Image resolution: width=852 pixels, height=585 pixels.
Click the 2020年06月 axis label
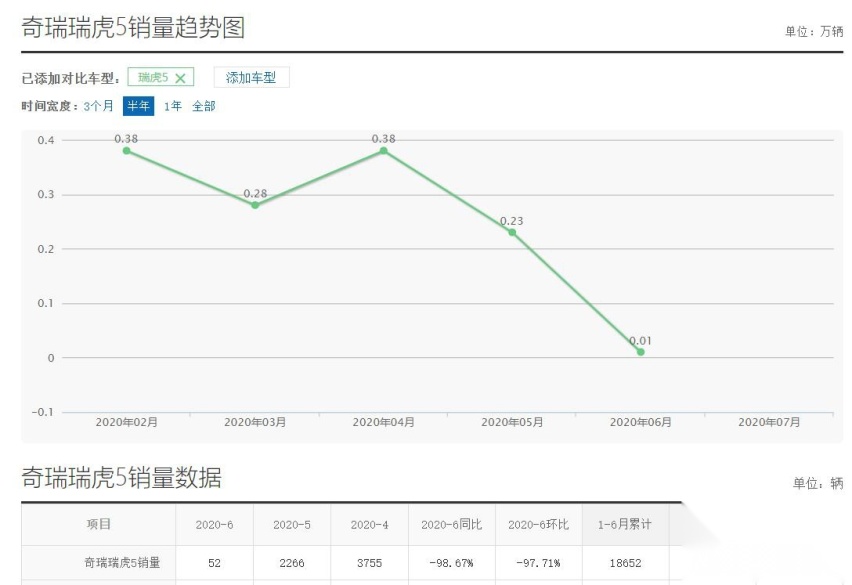pyautogui.click(x=641, y=422)
